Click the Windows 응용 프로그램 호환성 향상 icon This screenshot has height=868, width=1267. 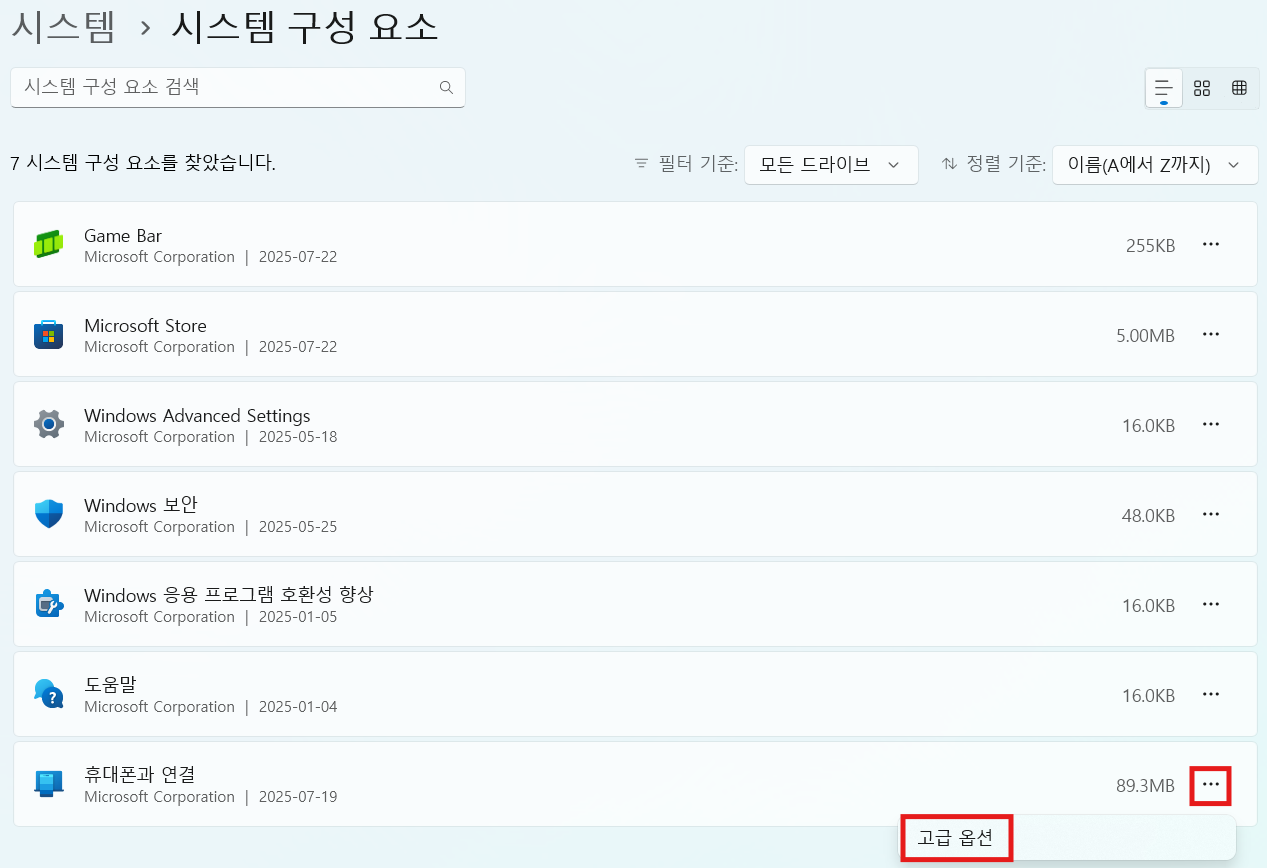pyautogui.click(x=49, y=604)
